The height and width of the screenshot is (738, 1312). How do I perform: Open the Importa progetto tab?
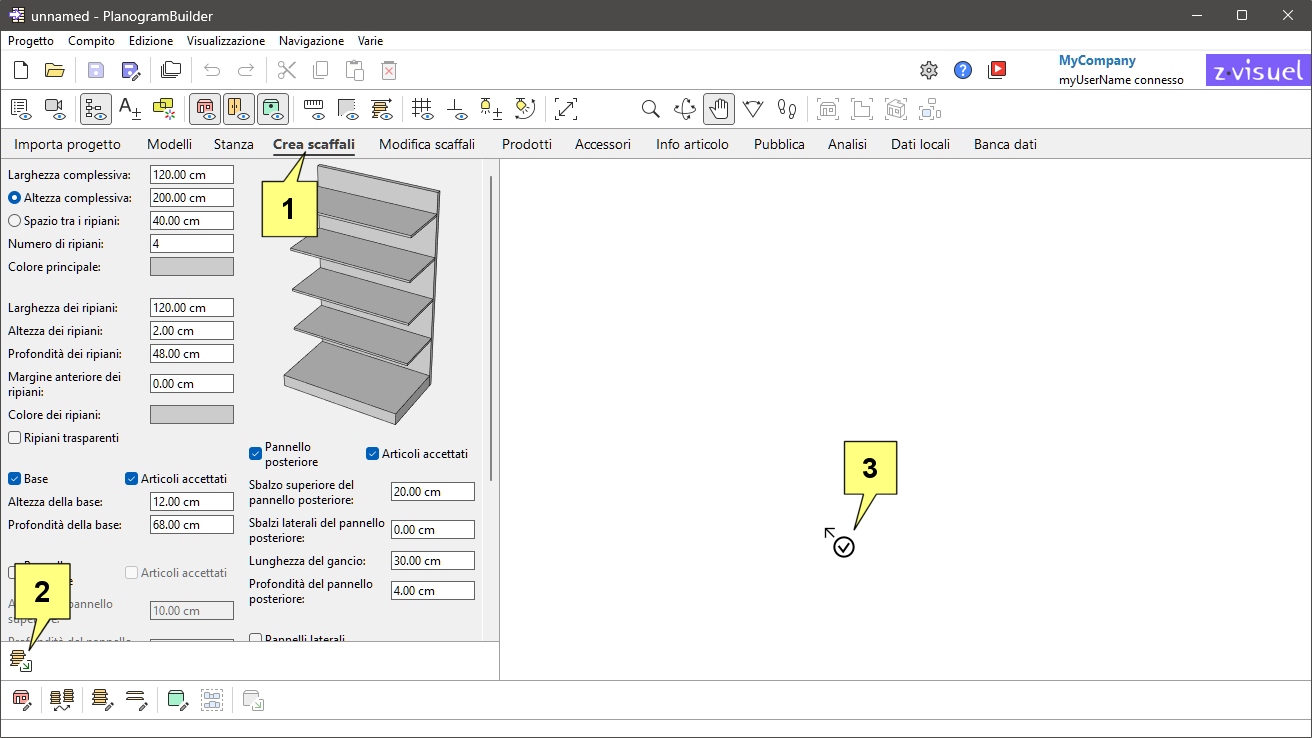(x=67, y=144)
